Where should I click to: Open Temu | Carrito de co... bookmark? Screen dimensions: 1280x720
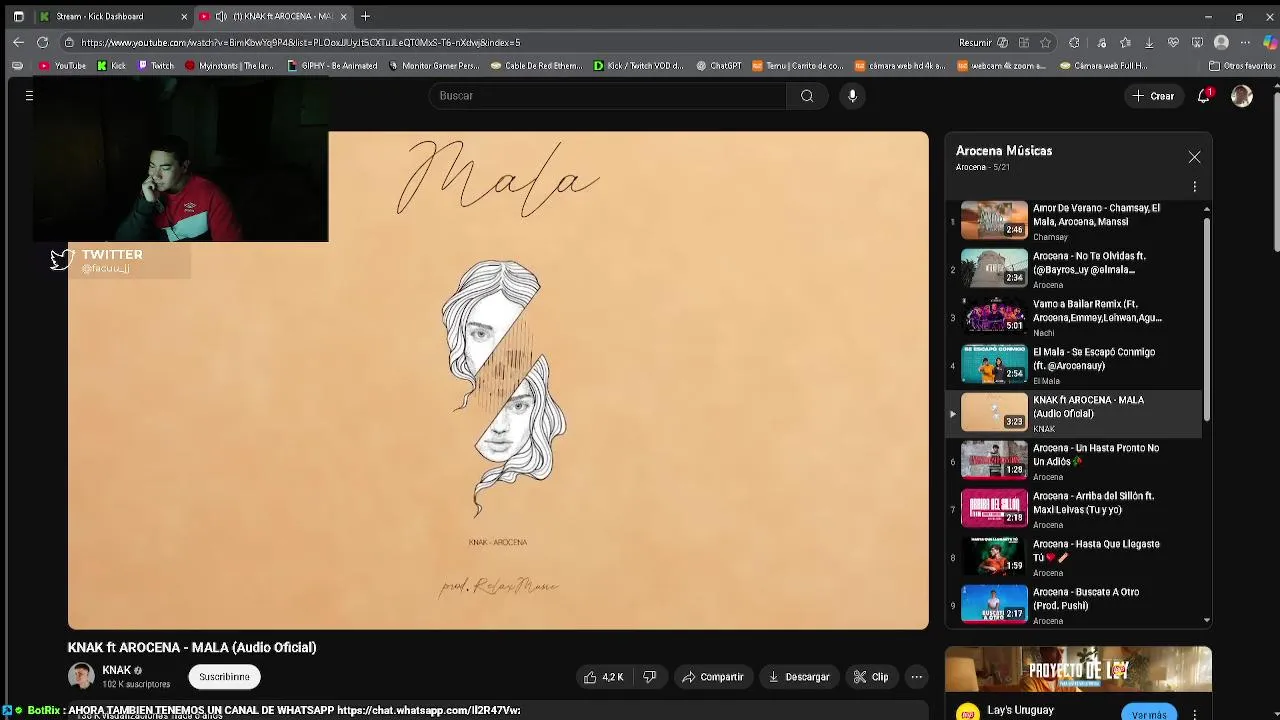pyautogui.click(x=798, y=66)
